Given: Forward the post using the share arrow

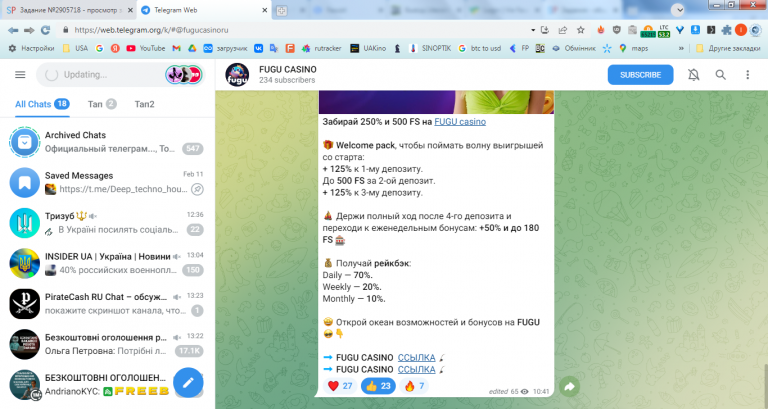Looking at the screenshot, I should pyautogui.click(x=569, y=387).
